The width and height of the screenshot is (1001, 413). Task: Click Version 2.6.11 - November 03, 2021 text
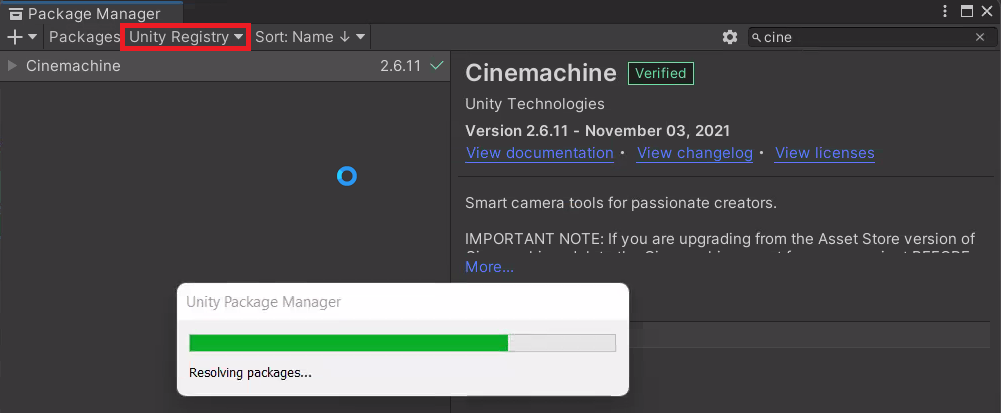point(598,131)
